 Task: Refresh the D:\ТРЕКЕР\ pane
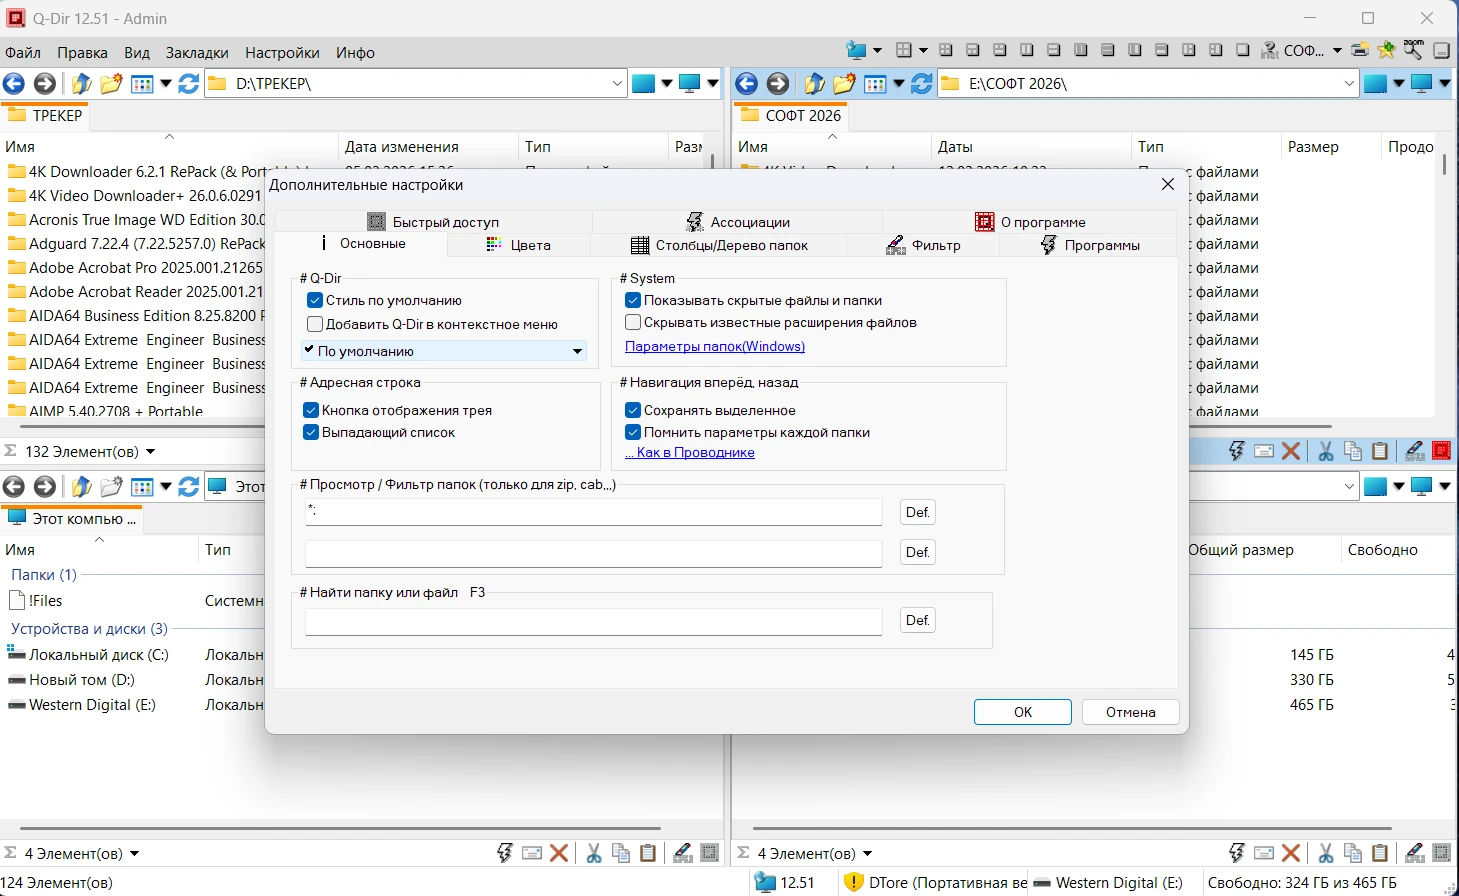pos(188,84)
